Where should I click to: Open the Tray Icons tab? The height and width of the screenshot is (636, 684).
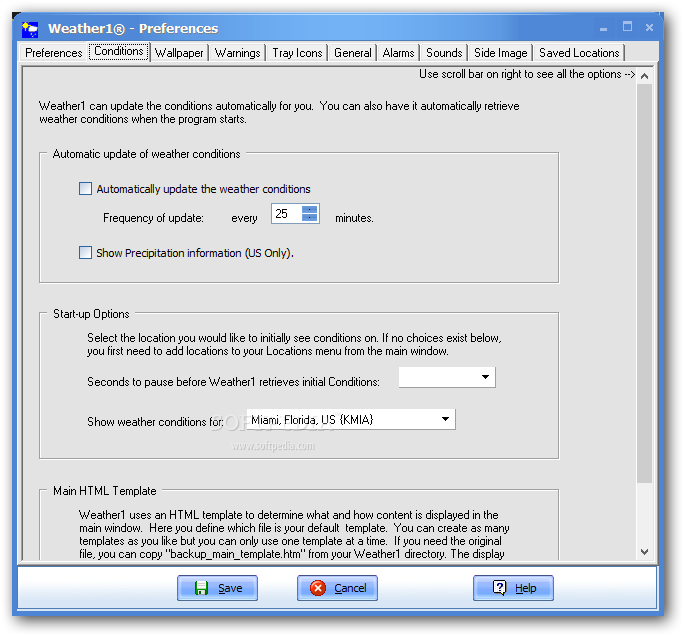click(297, 53)
